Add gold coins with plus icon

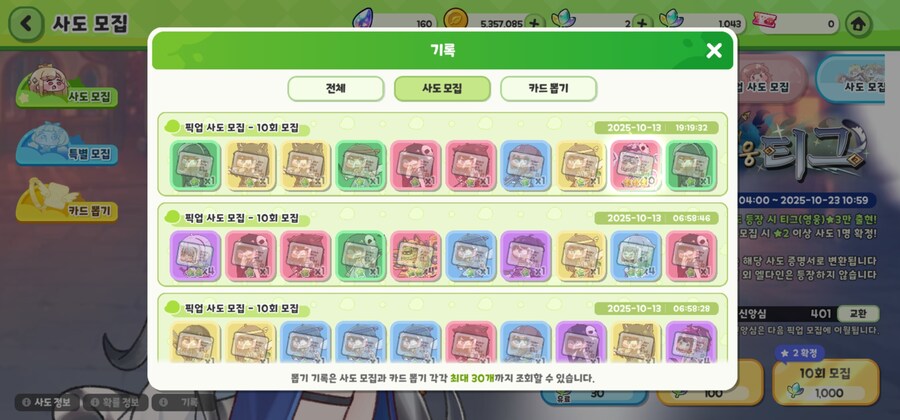[535, 24]
